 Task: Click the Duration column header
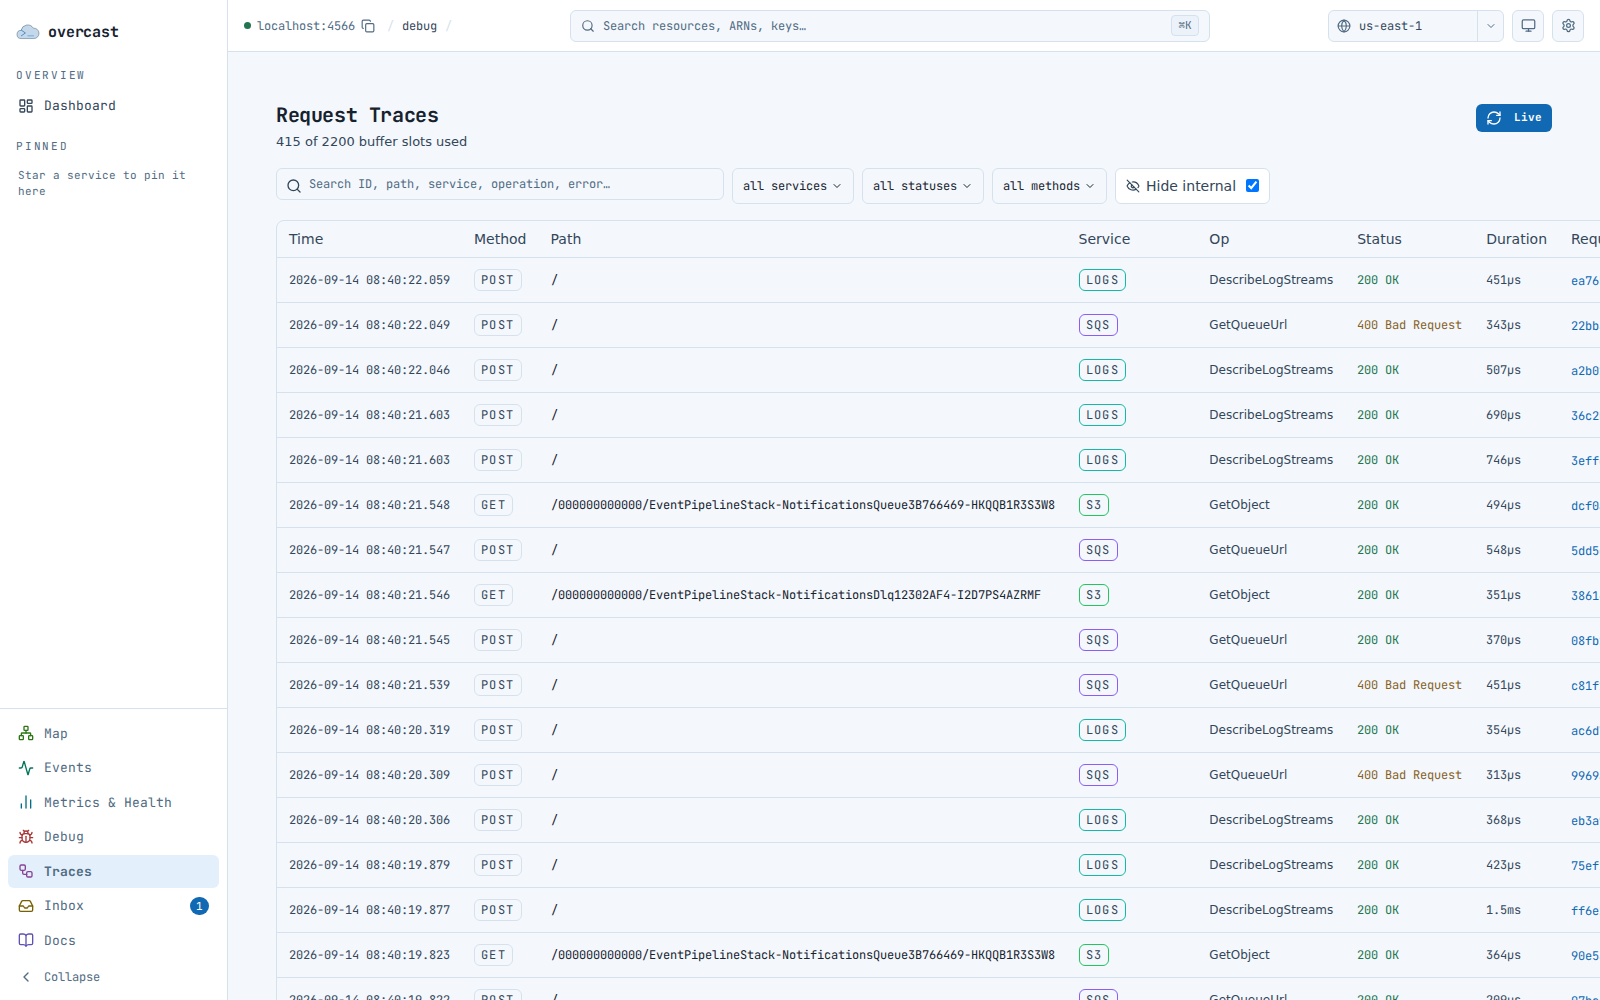[1516, 239]
